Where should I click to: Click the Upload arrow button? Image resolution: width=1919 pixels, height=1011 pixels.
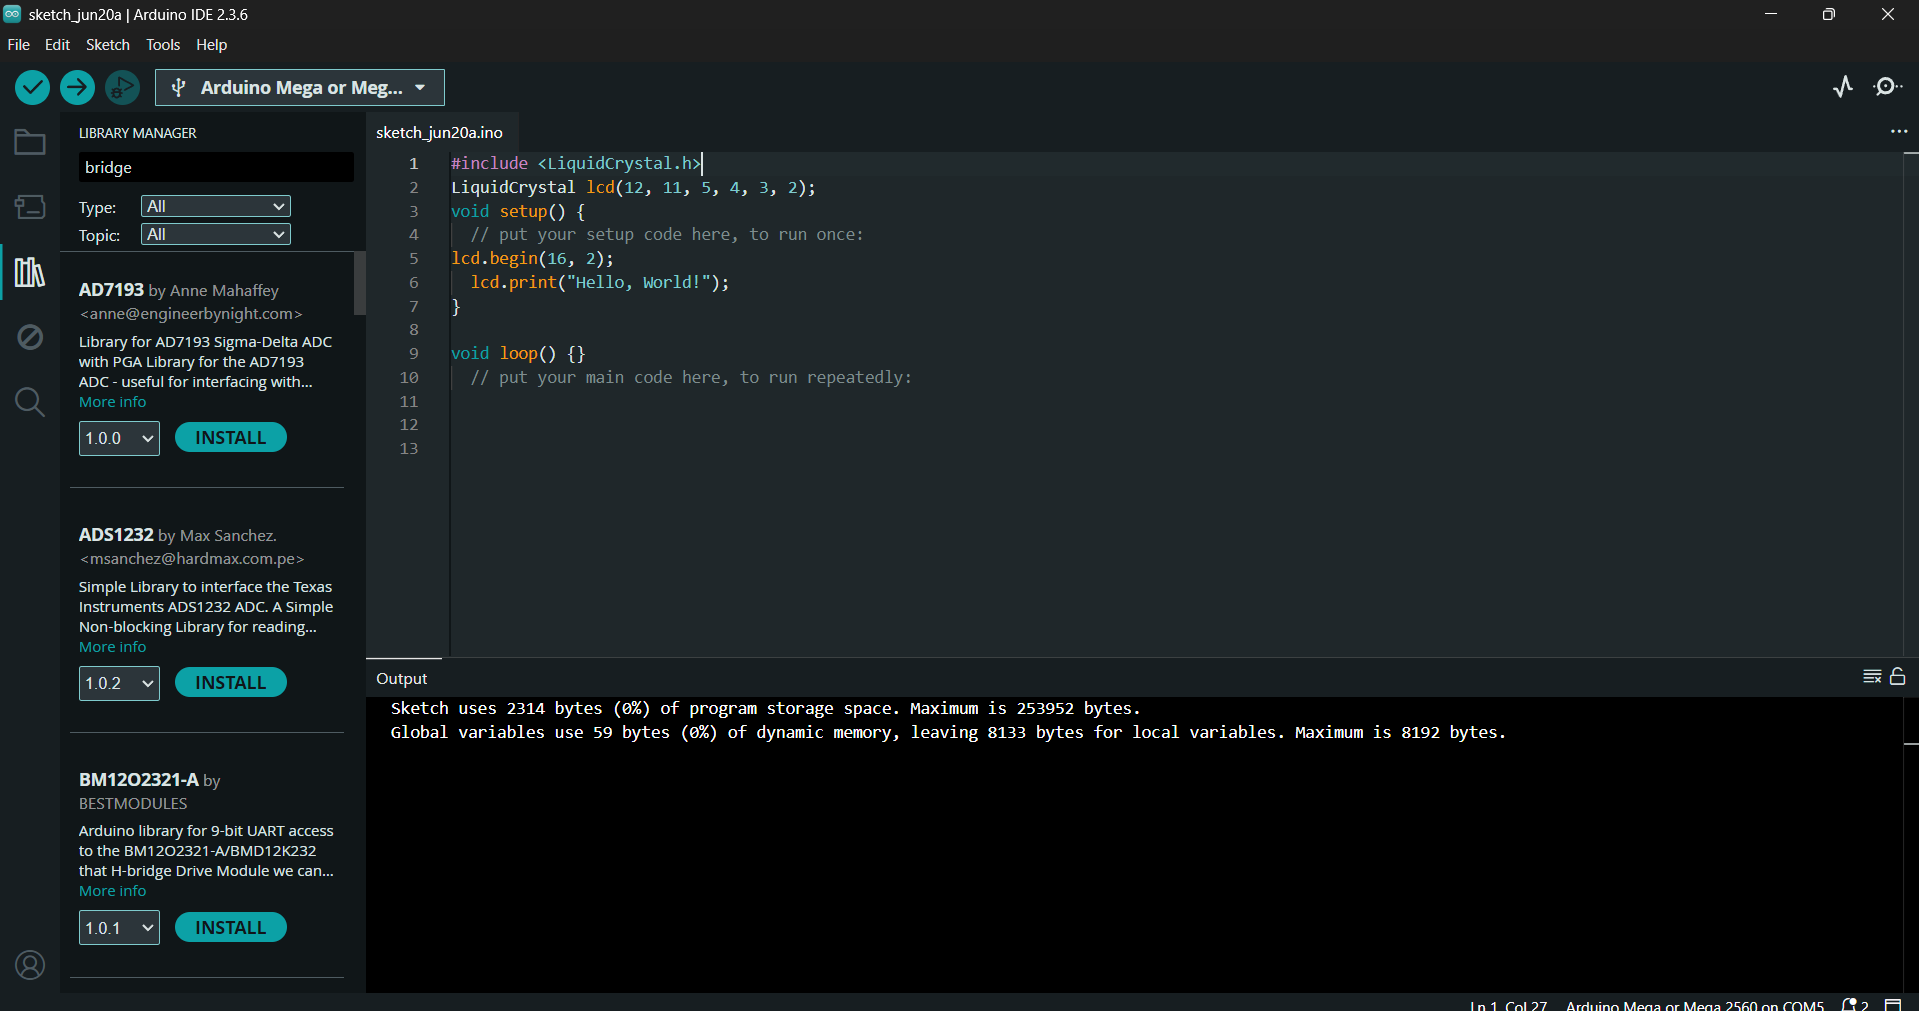click(x=77, y=88)
